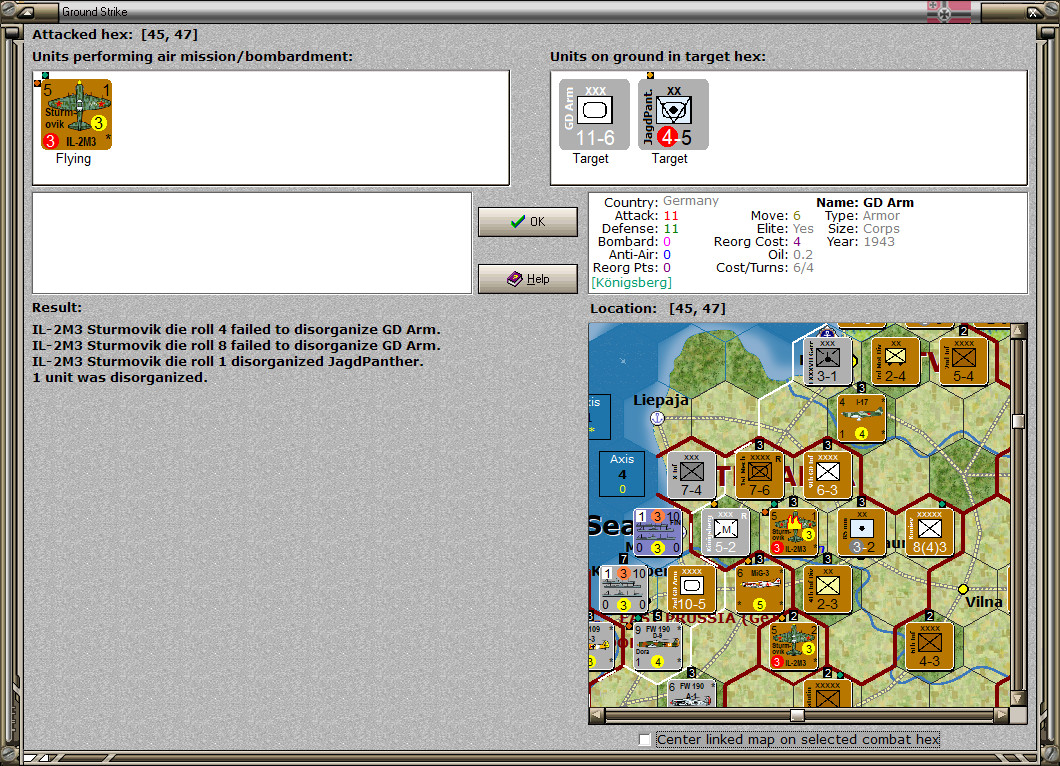Select the Axis 4 flag marker
This screenshot has height=766, width=1060.
(x=623, y=473)
